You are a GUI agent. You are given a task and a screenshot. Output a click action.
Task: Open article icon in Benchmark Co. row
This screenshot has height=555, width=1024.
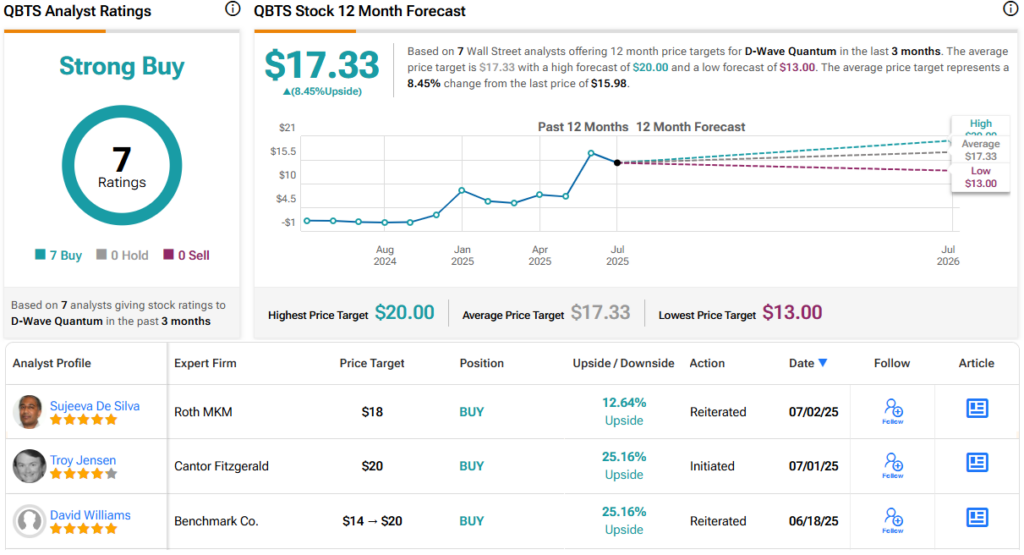click(977, 518)
